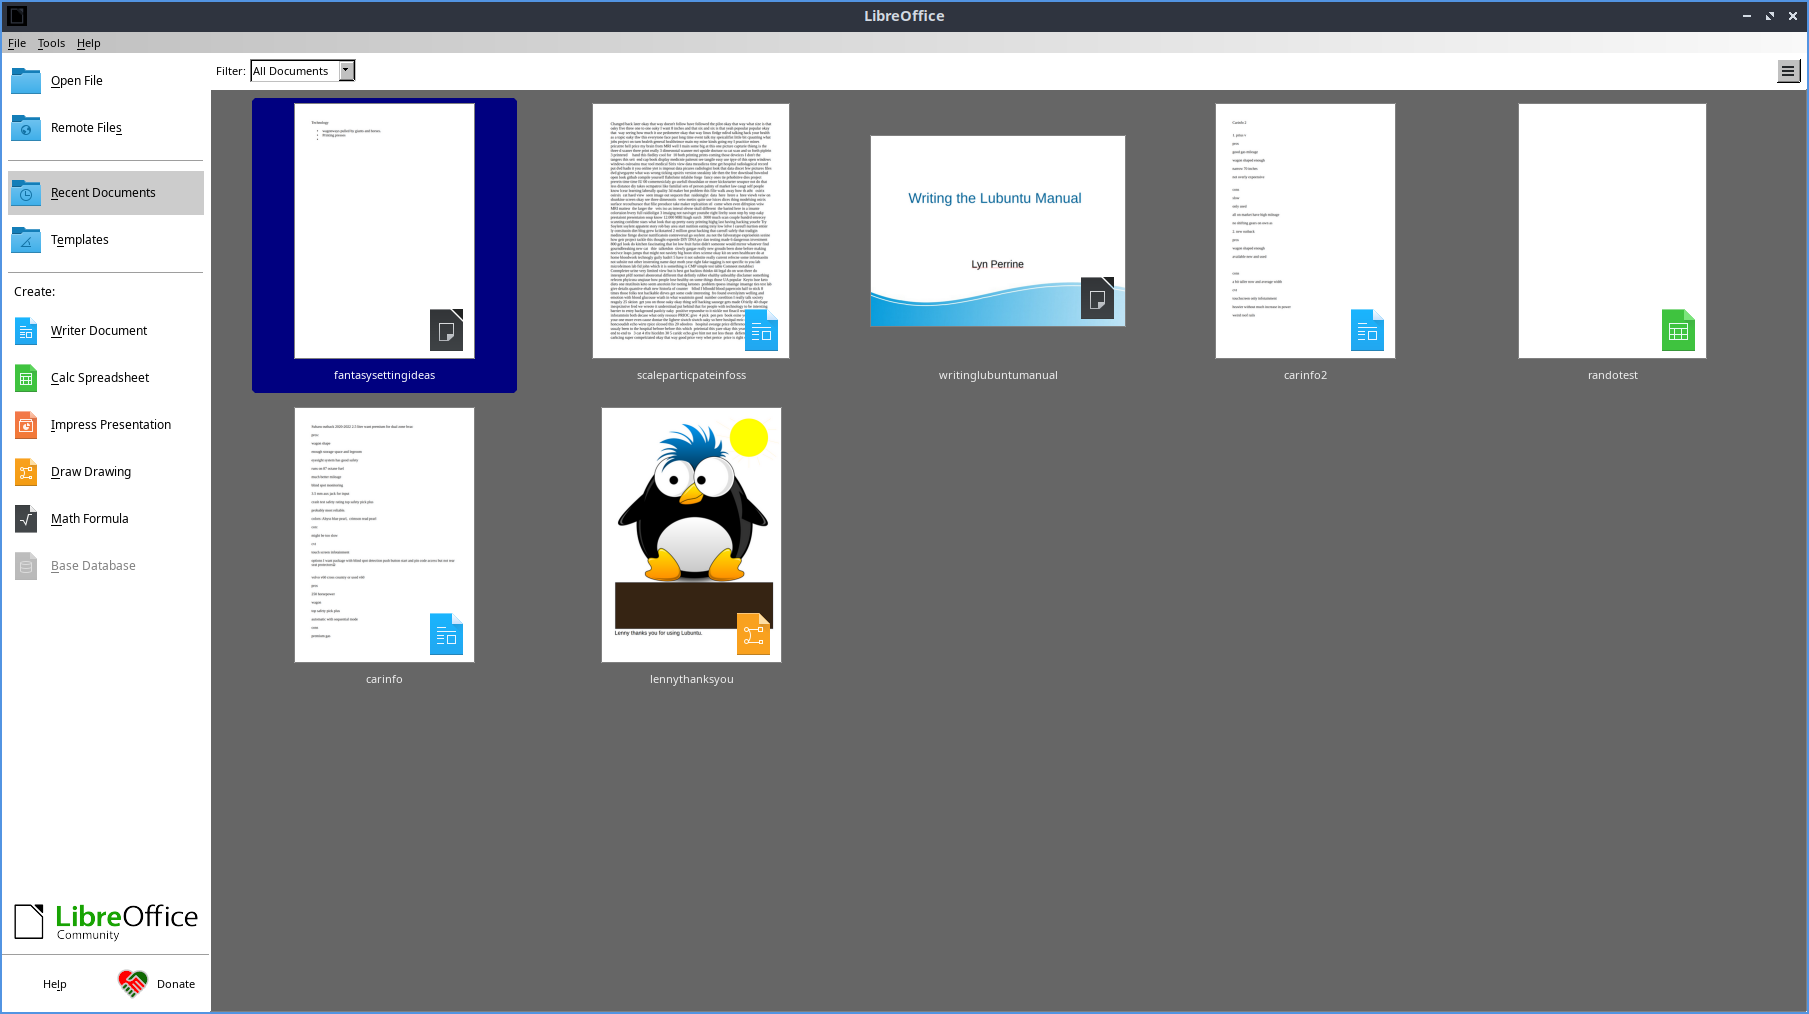
Task: Select Recent Documents in the sidebar
Action: [x=105, y=193]
